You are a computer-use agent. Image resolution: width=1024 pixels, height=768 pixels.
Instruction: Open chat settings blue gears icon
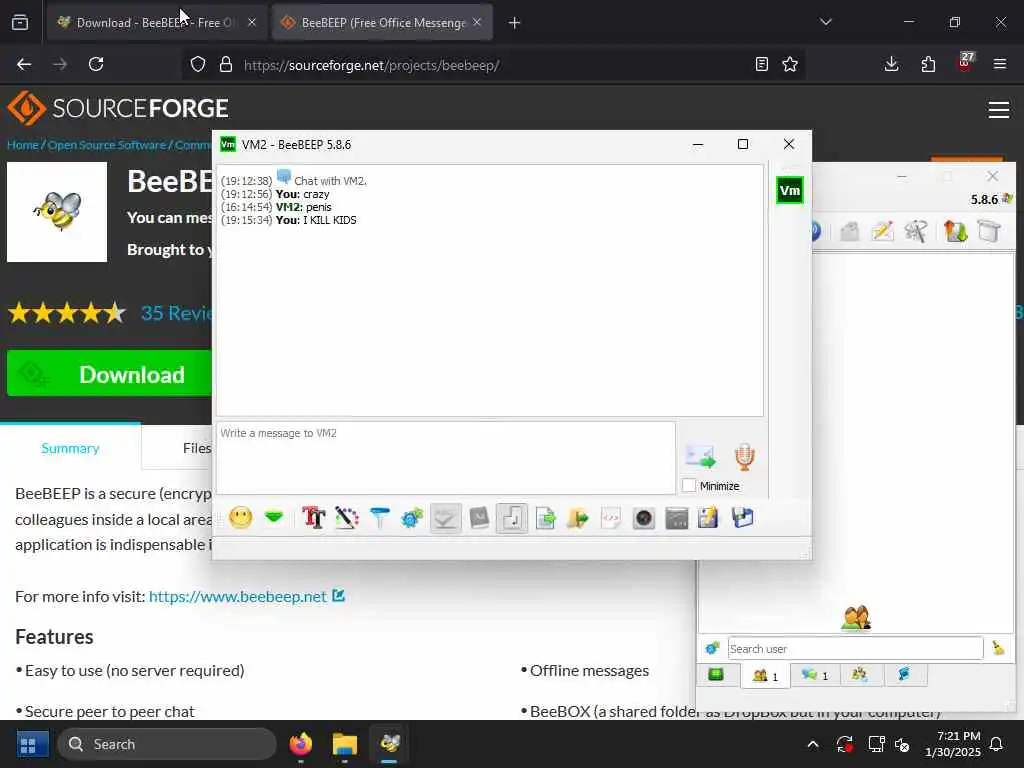[413, 519]
